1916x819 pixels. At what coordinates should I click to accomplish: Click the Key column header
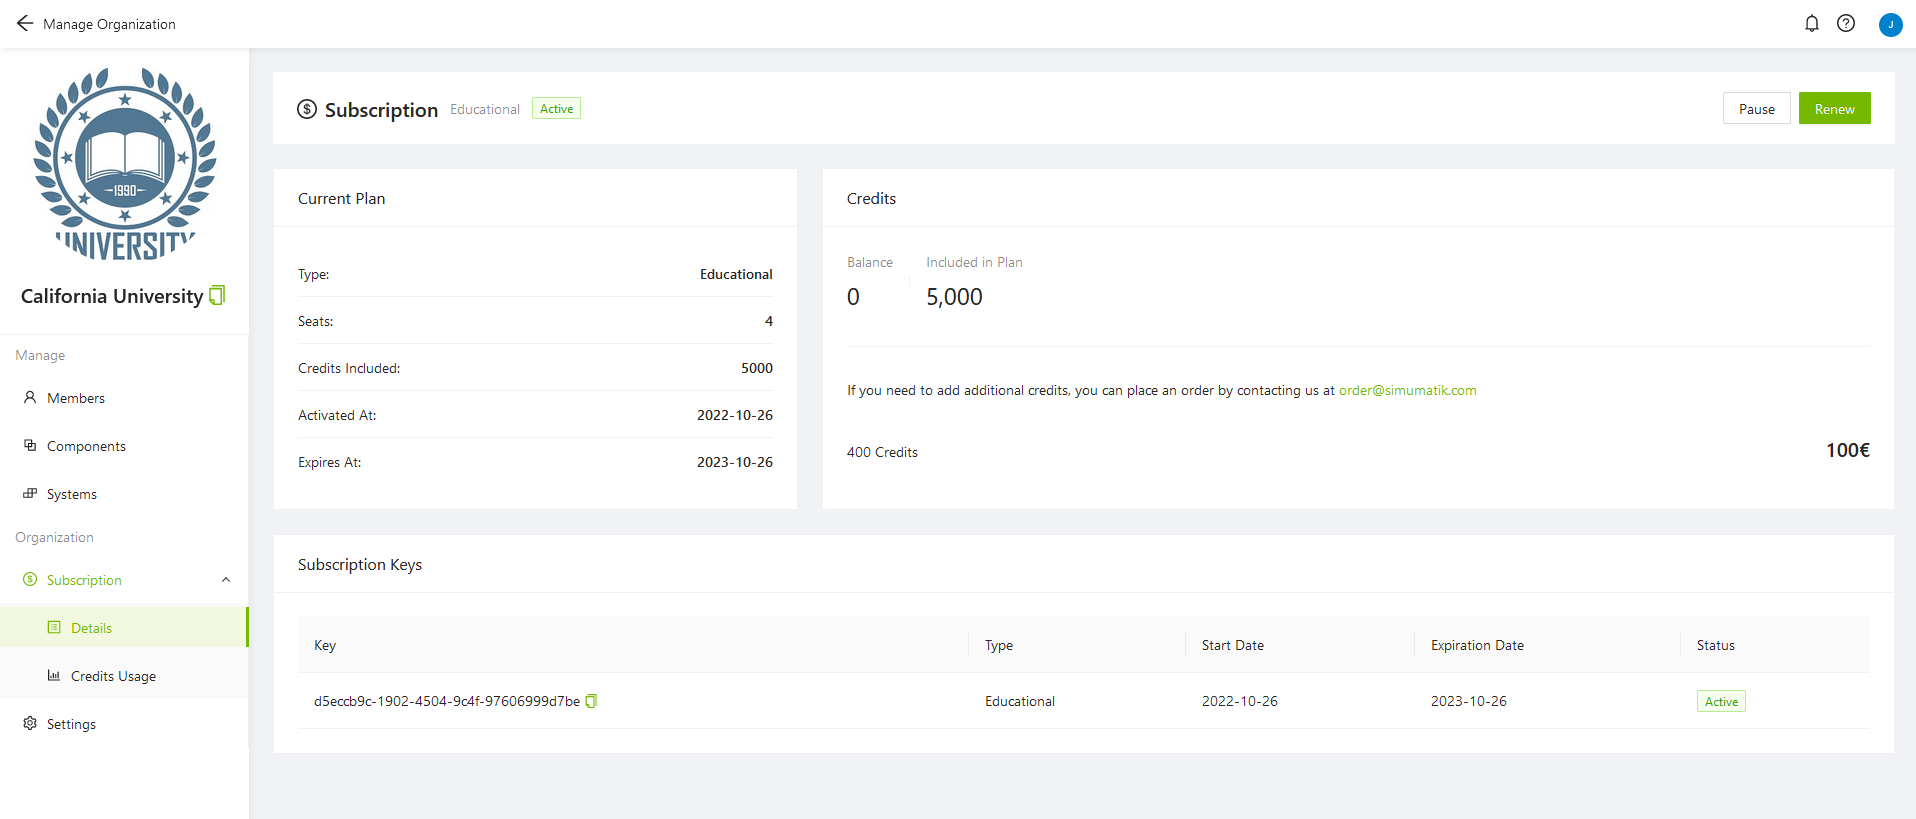tap(325, 645)
